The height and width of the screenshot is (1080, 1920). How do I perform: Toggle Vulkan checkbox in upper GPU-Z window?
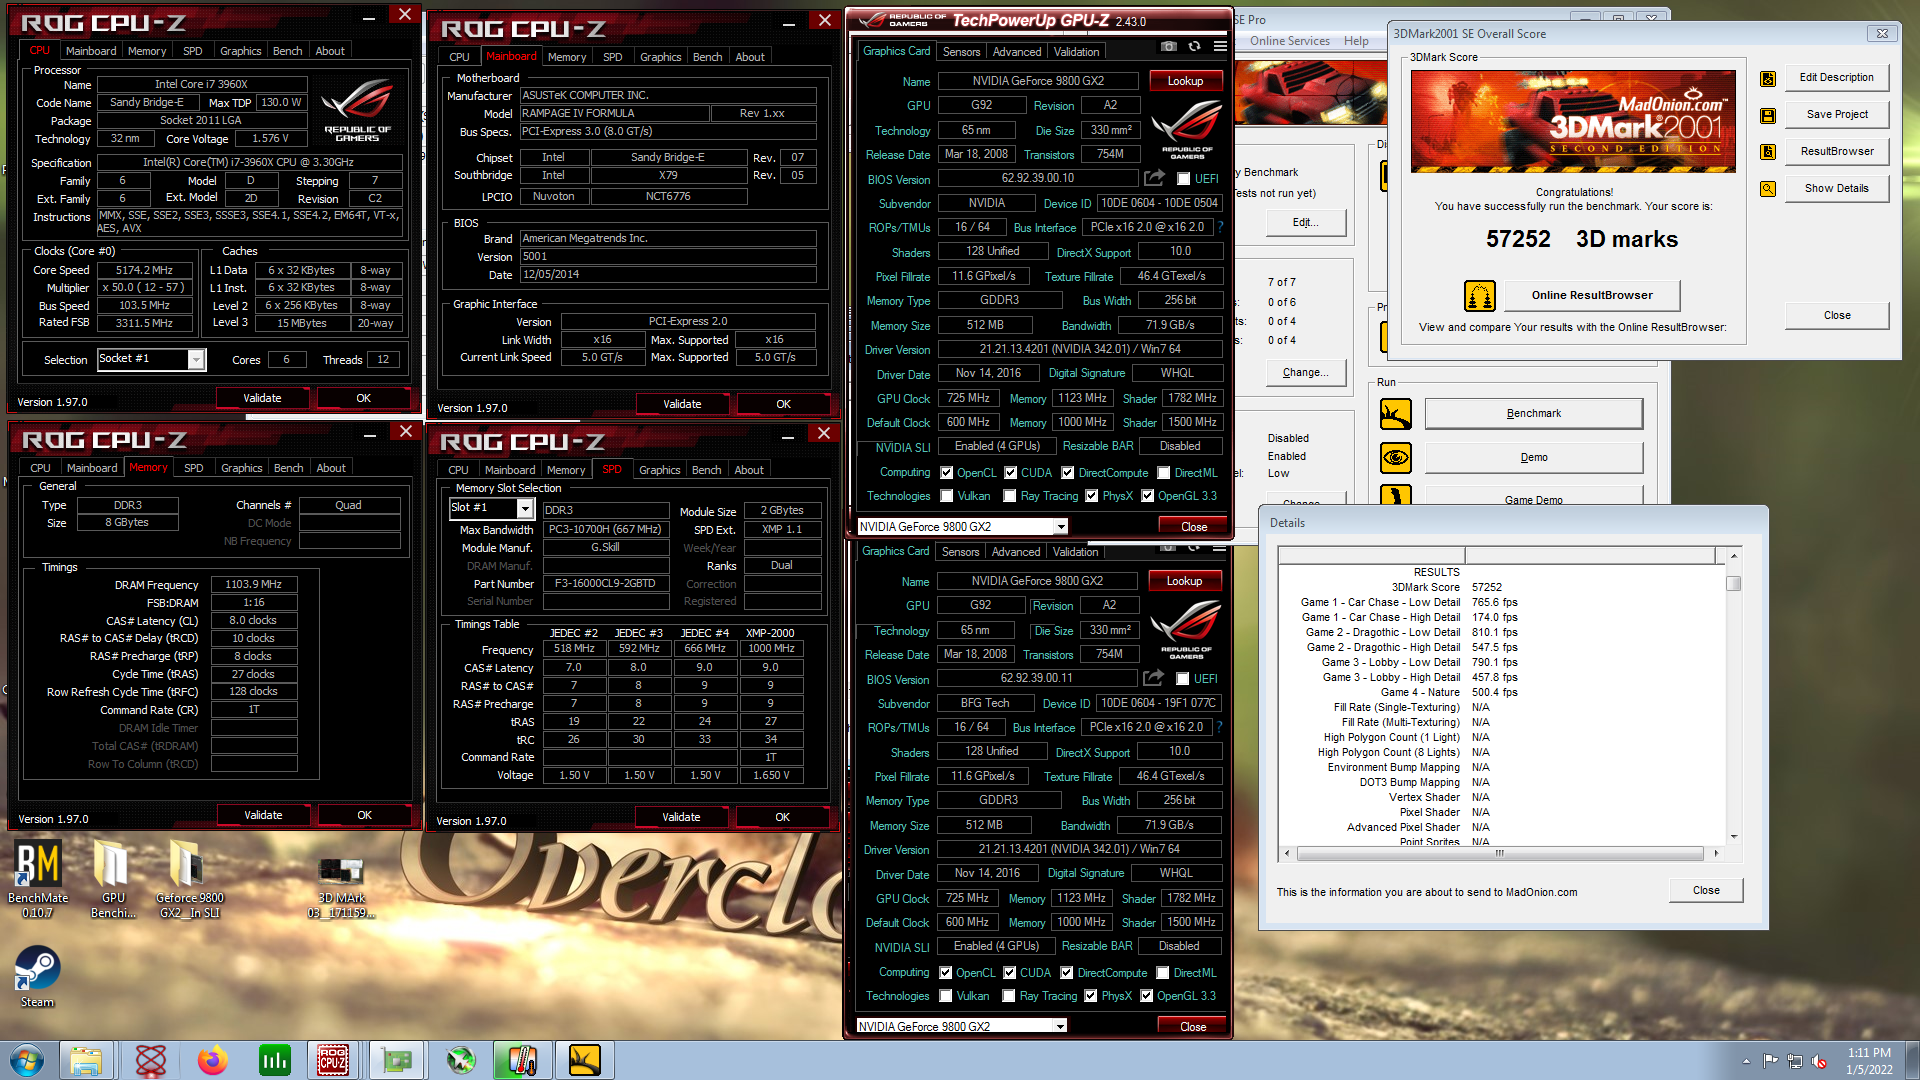[947, 496]
